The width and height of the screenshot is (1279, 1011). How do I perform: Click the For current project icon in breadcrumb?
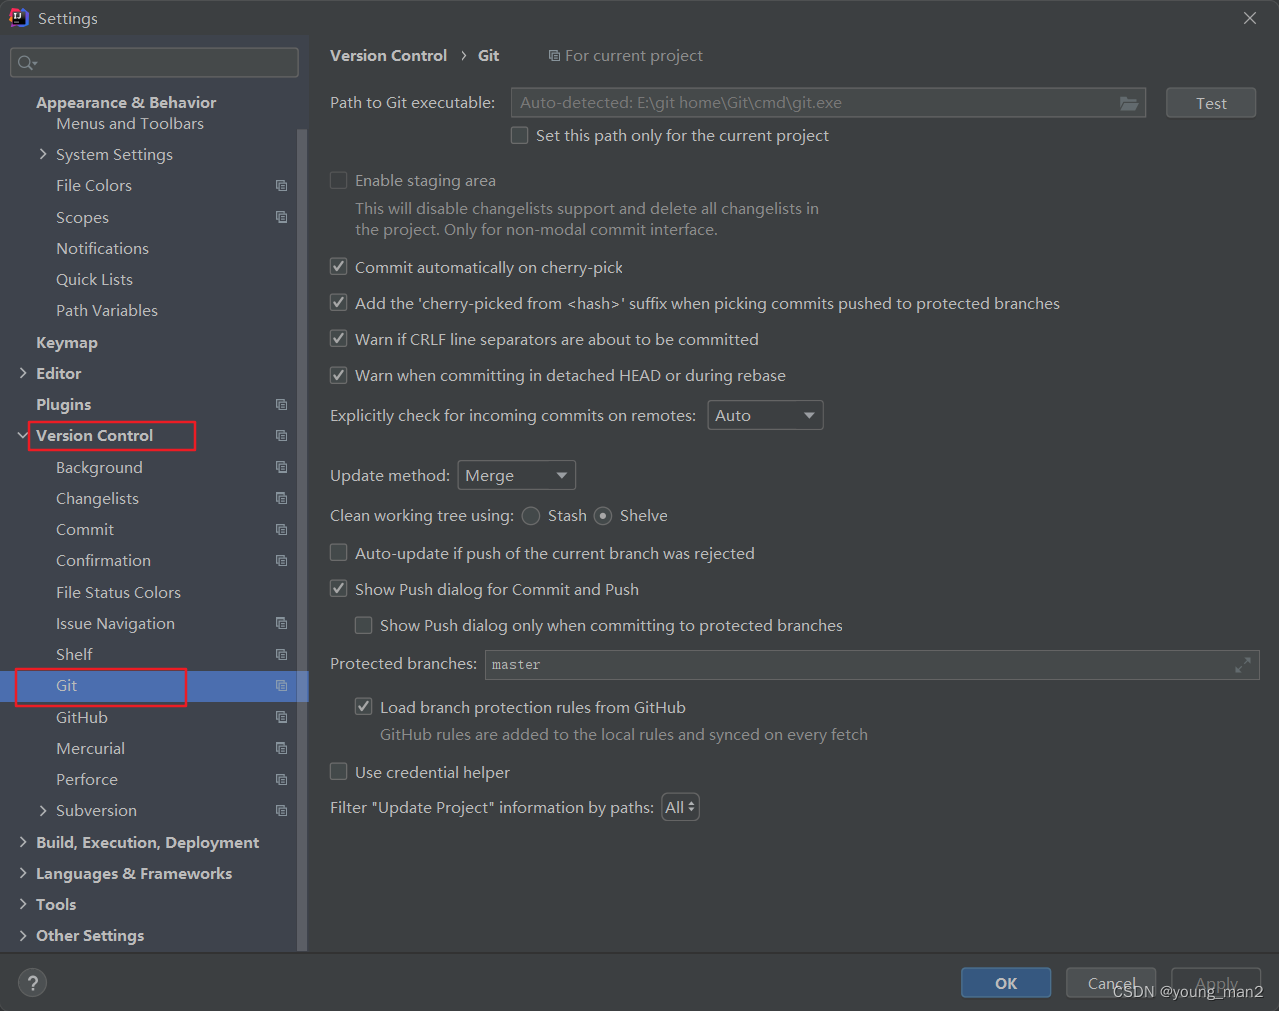coord(554,56)
